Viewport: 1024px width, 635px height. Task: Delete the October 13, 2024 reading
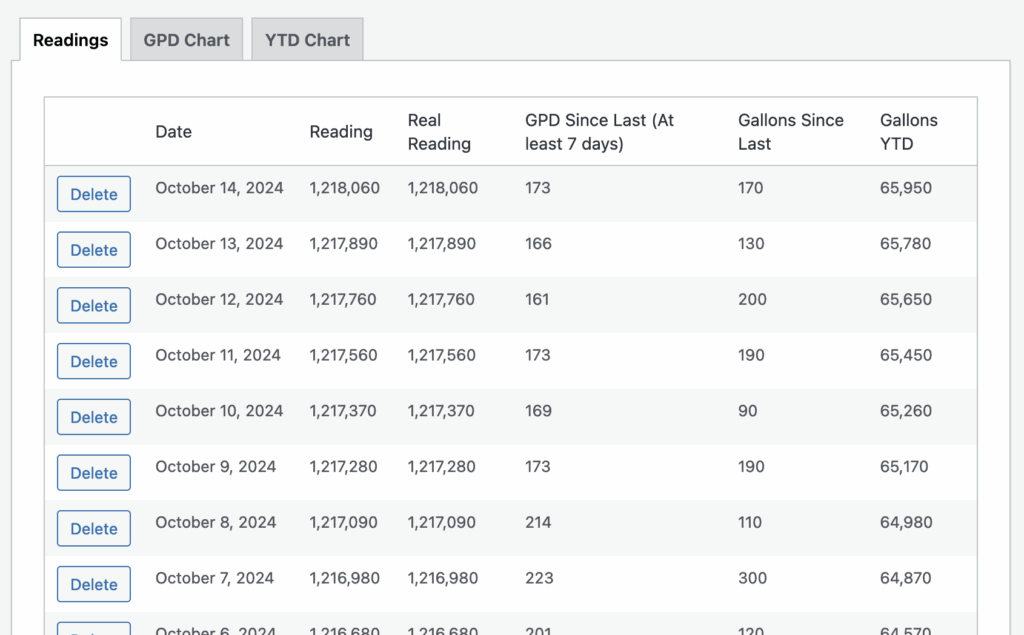94,250
